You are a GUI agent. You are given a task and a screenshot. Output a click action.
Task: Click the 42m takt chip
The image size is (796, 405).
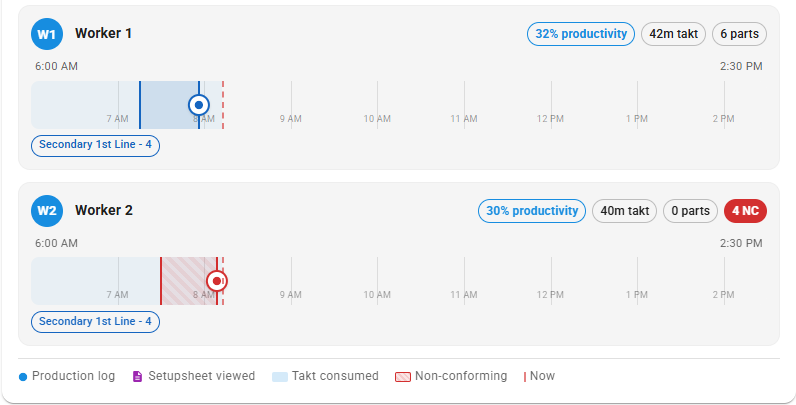point(674,34)
